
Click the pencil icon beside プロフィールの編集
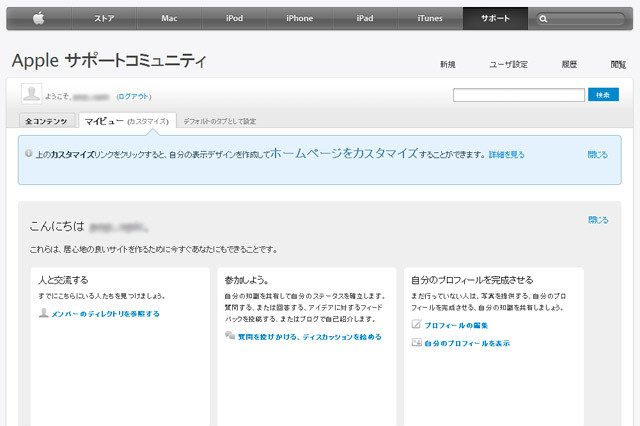pyautogui.click(x=416, y=324)
